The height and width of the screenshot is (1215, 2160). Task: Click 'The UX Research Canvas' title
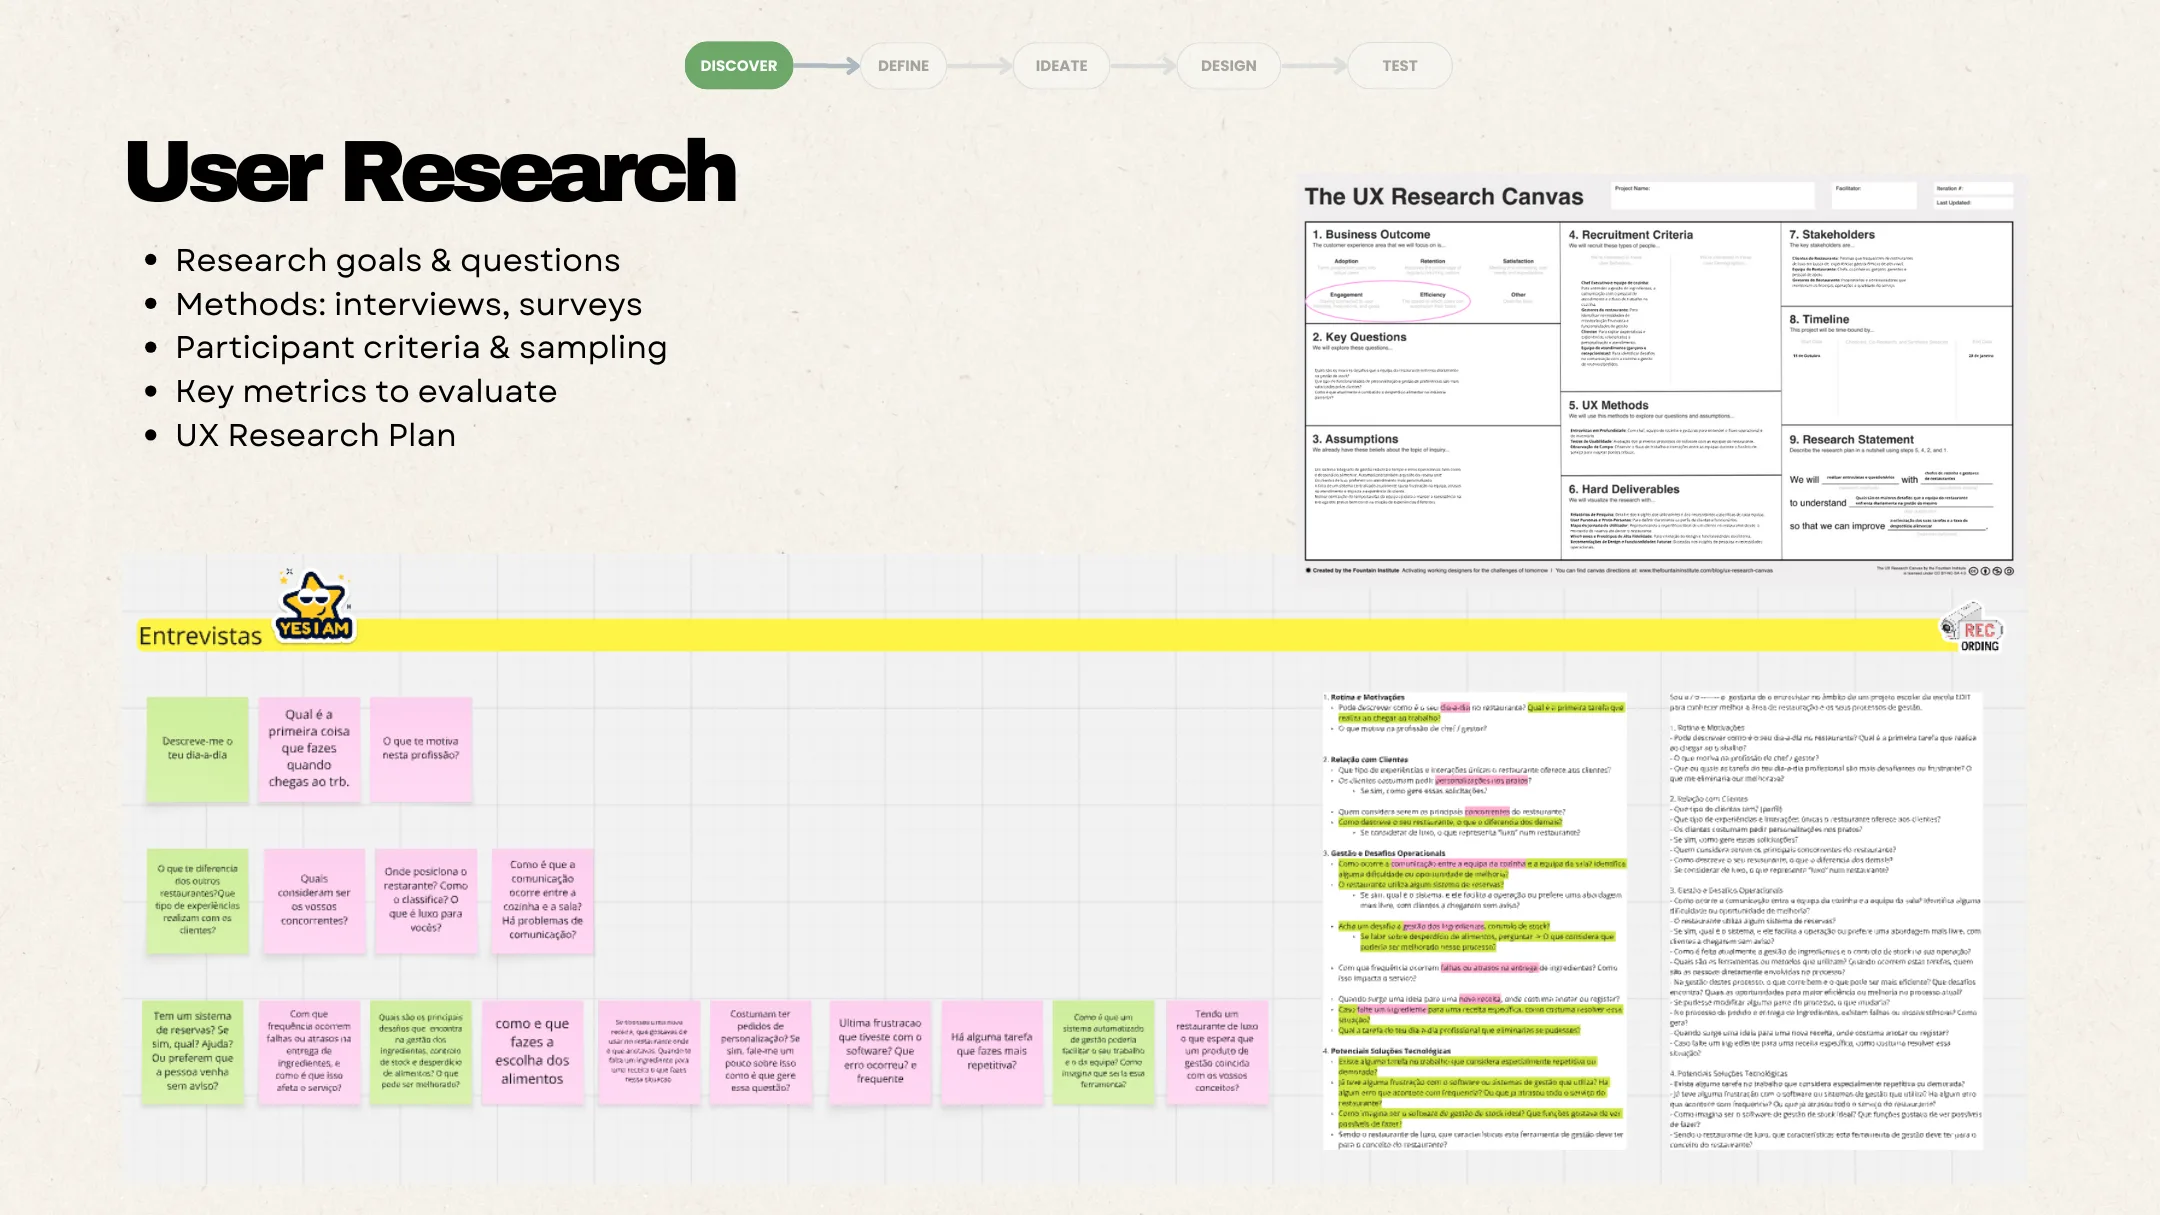pos(1444,197)
